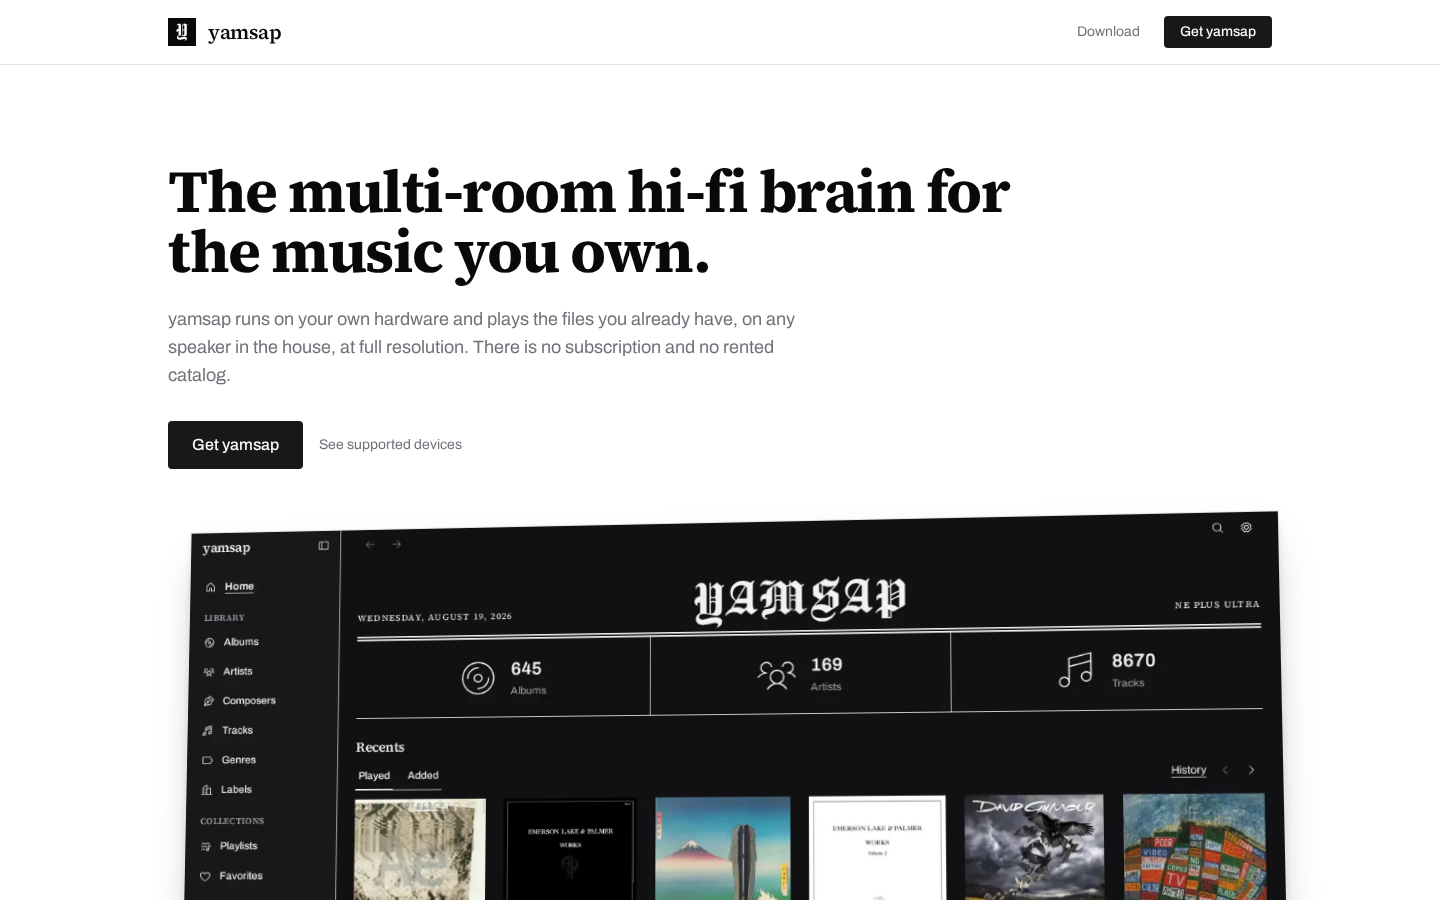Open Tracks in the sidebar library
Image resolution: width=1440 pixels, height=900 pixels.
[237, 731]
